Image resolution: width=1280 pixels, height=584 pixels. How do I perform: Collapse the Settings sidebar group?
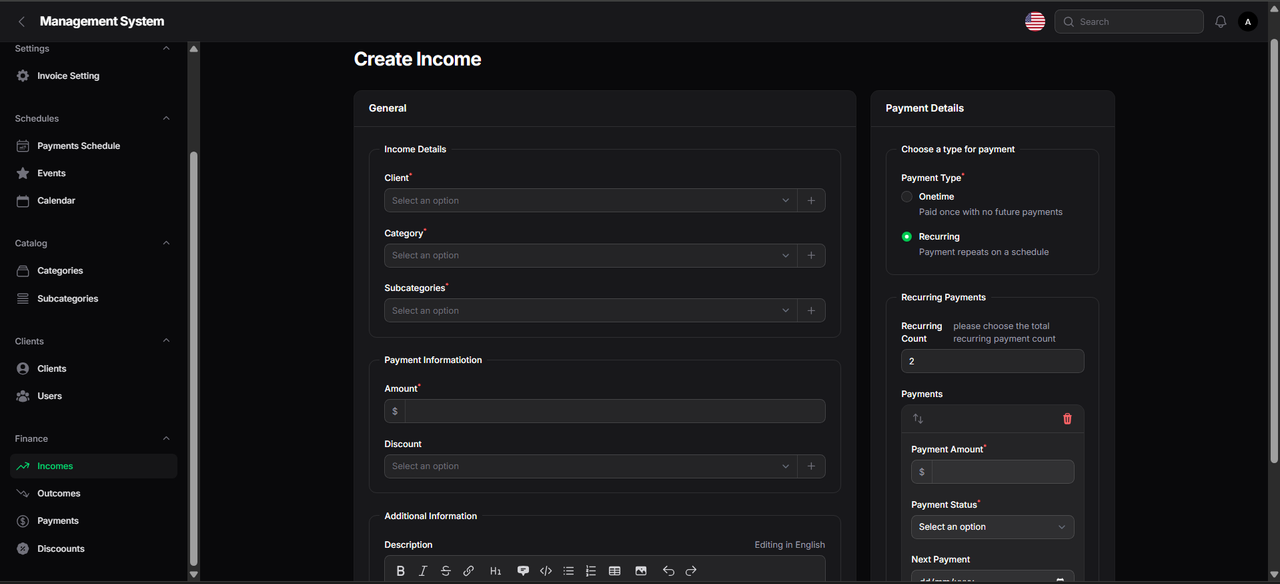pos(166,49)
